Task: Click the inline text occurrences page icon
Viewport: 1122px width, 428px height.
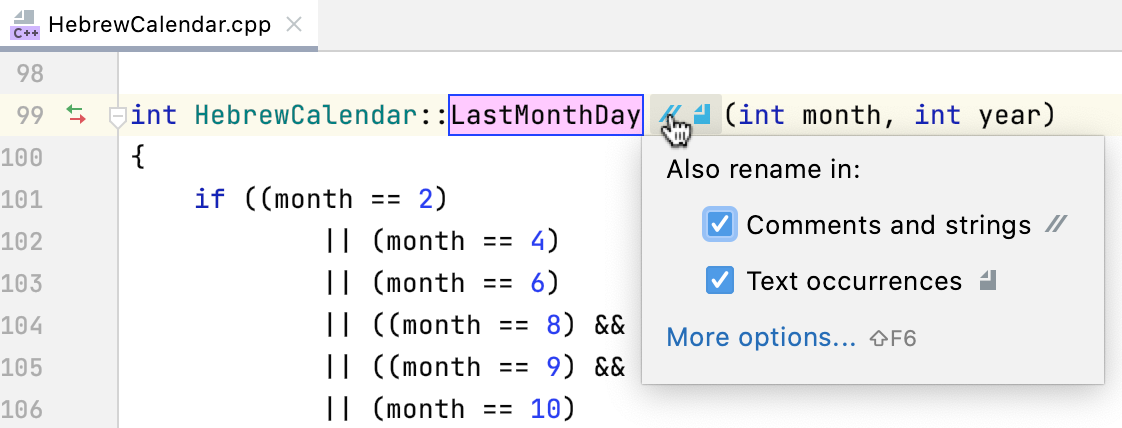Action: pyautogui.click(x=702, y=115)
